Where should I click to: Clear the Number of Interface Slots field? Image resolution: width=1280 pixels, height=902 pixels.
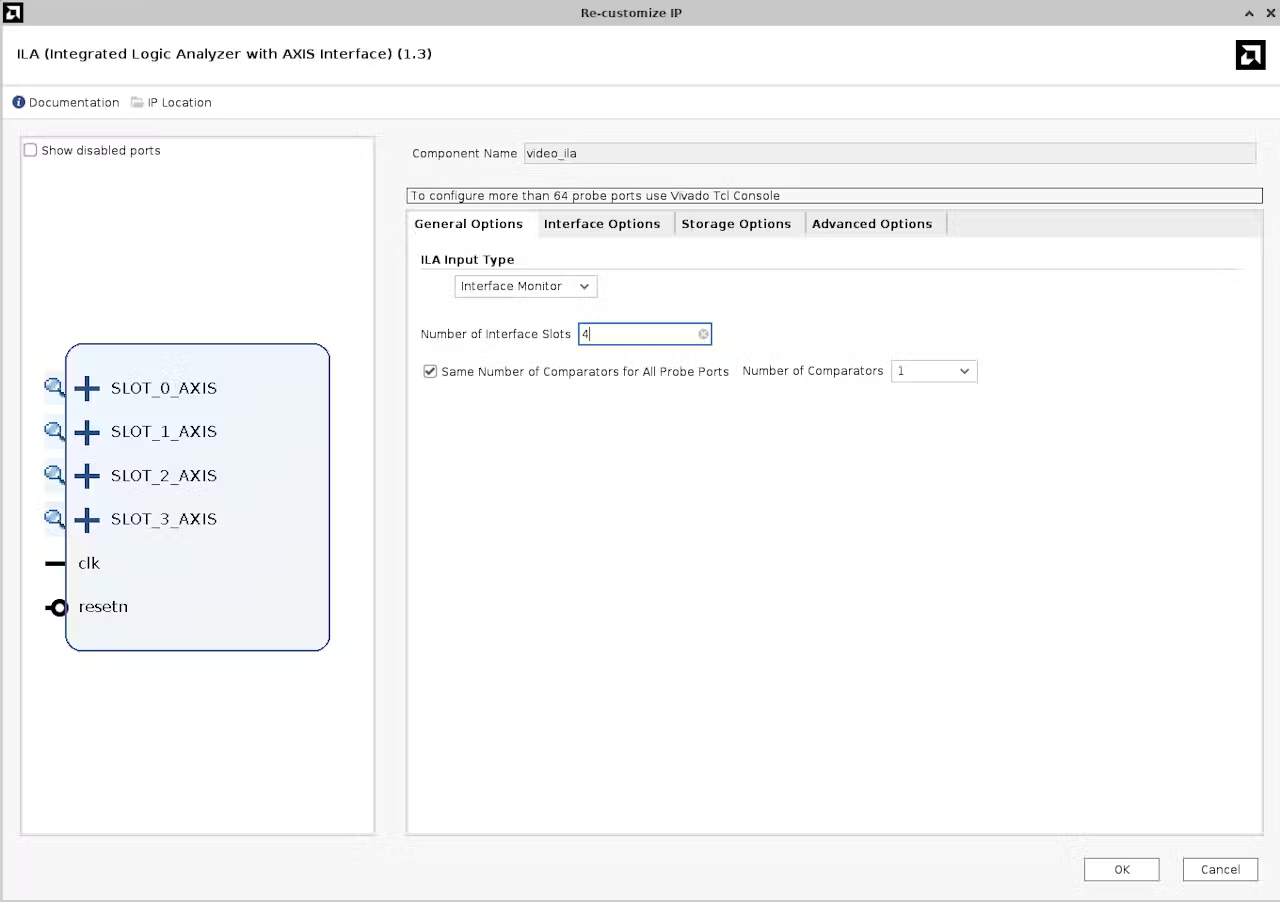click(x=703, y=334)
